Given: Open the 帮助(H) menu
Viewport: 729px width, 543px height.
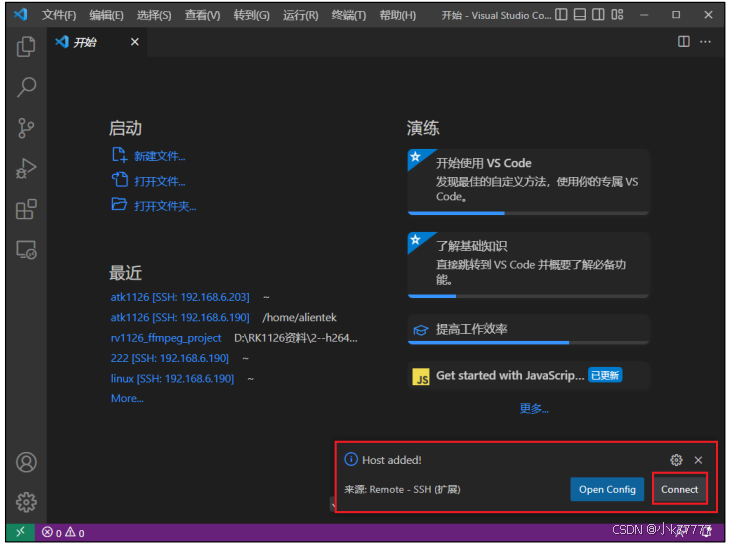Looking at the screenshot, I should [x=398, y=15].
